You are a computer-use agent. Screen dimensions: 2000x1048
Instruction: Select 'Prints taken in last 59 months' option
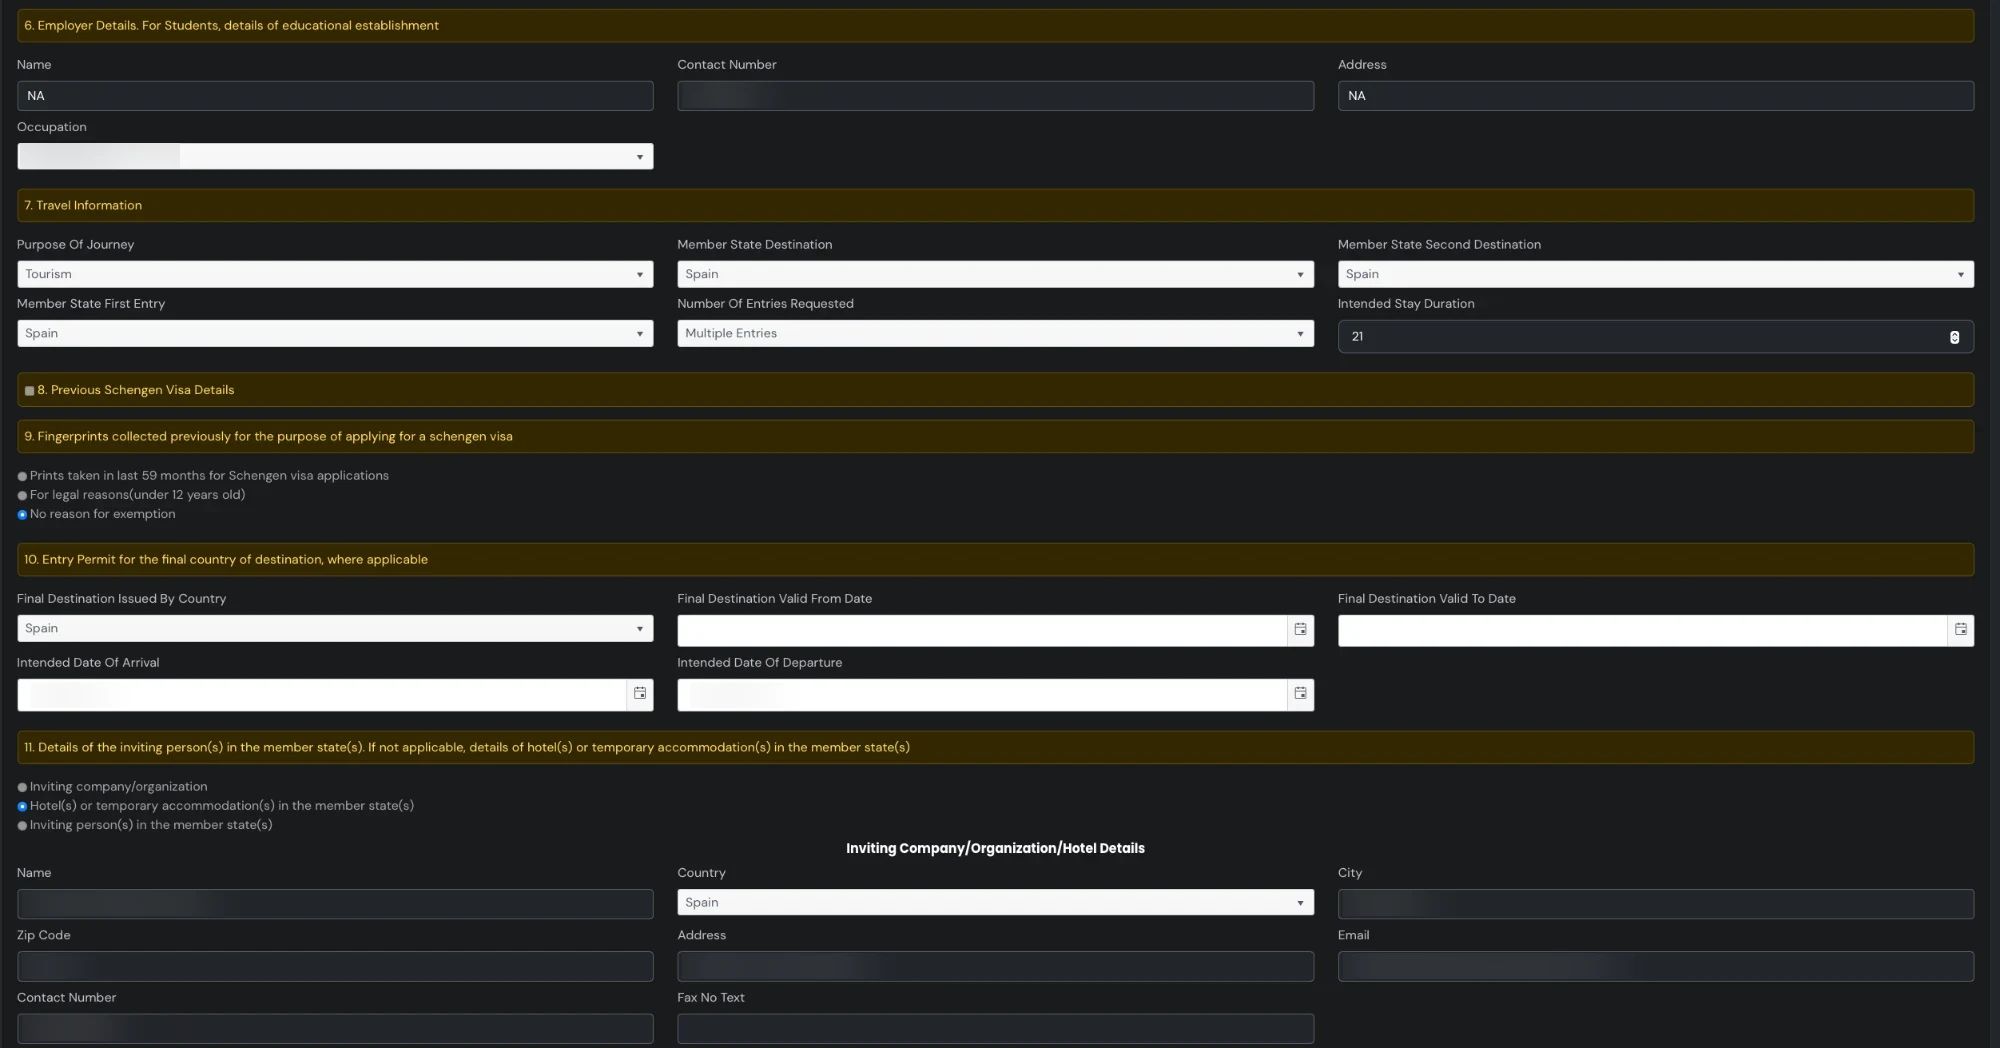click(22, 477)
